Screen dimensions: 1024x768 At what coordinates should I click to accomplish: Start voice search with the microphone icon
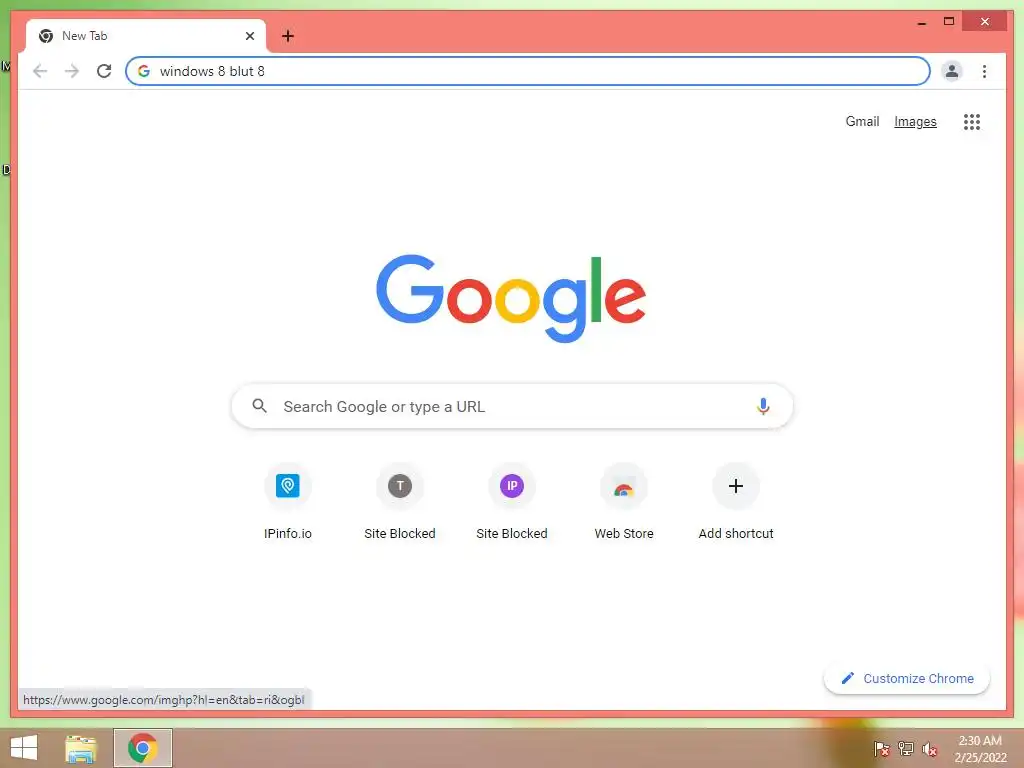(763, 406)
